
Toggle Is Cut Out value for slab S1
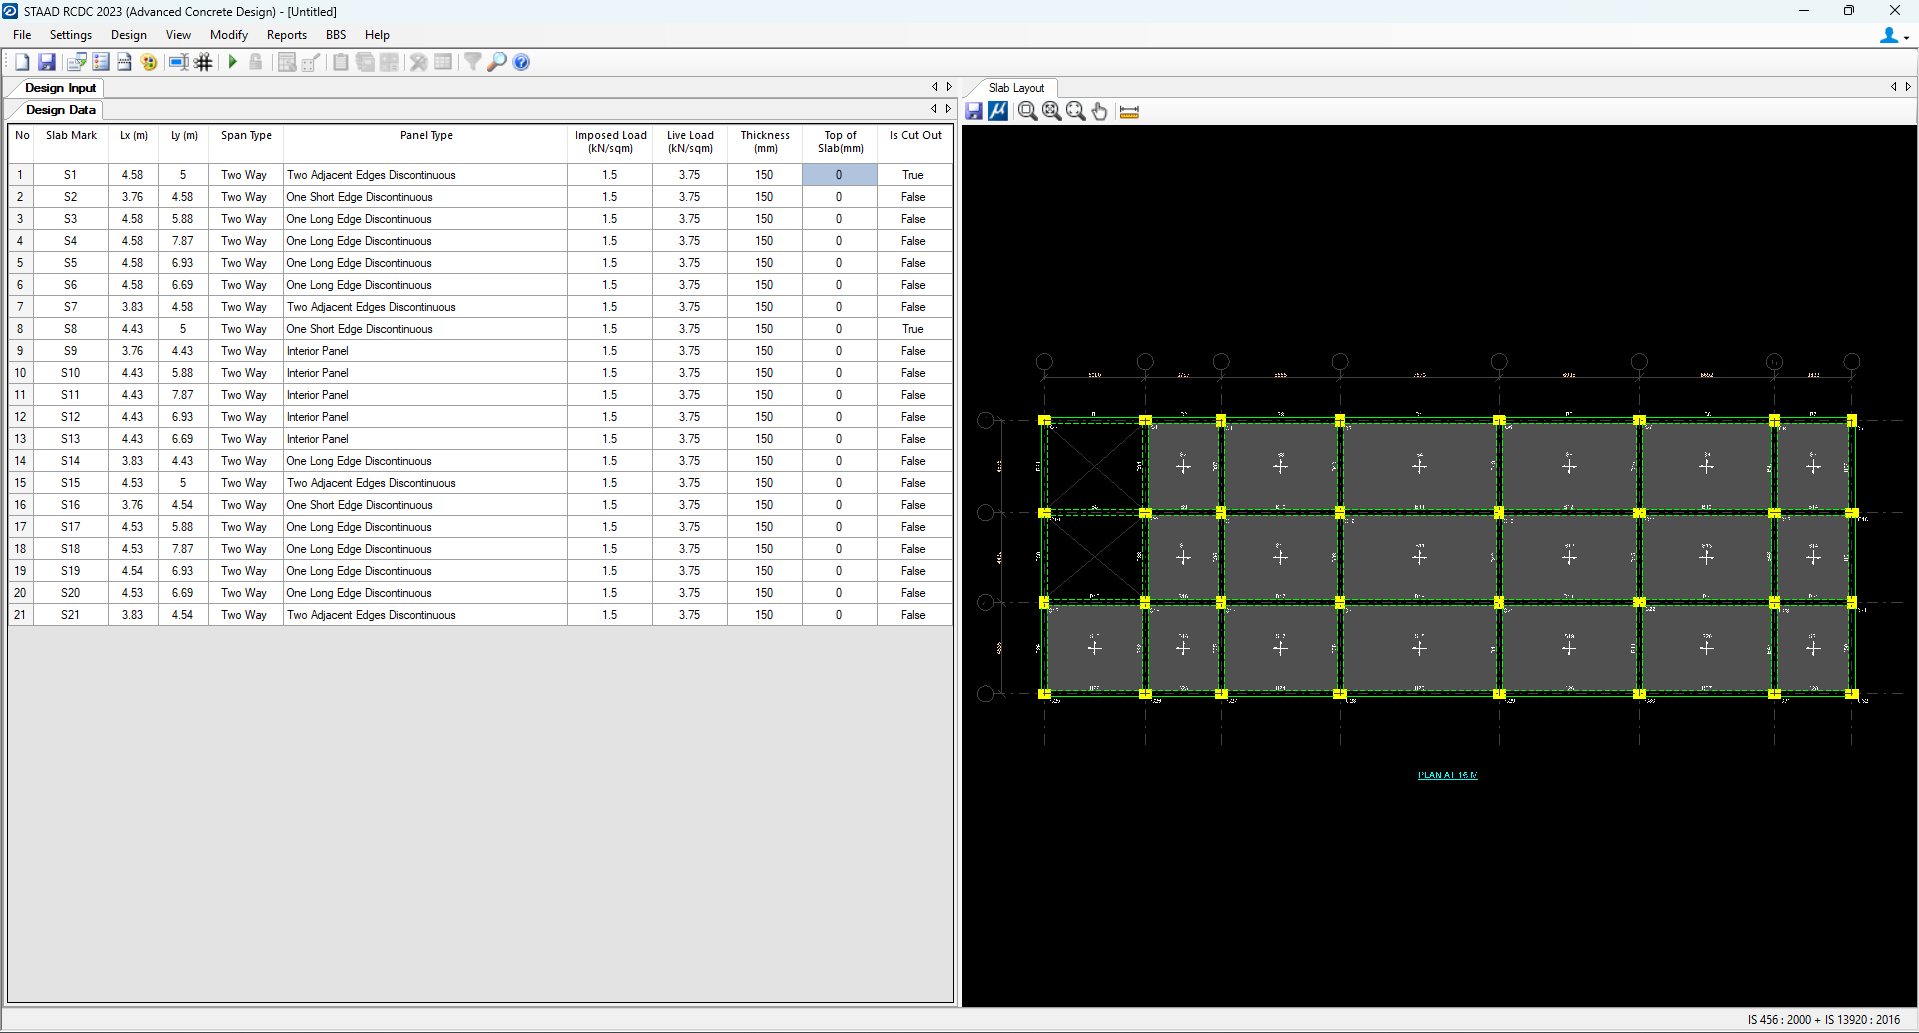(x=913, y=175)
